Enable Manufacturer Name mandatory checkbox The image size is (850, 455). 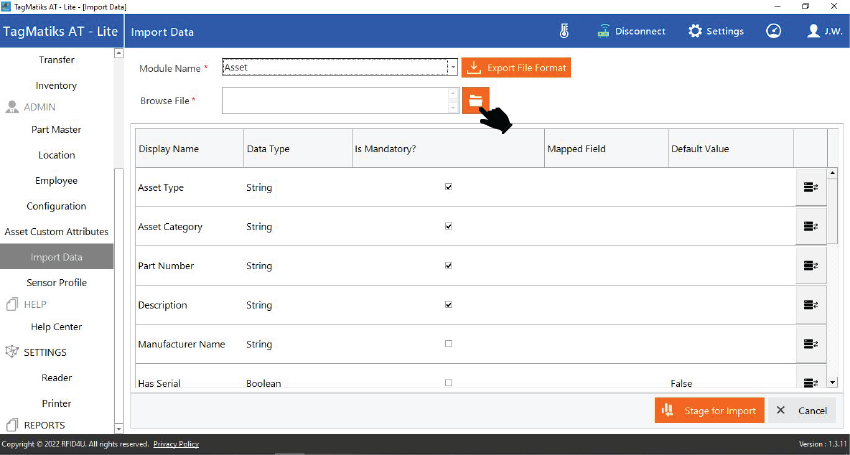448,344
